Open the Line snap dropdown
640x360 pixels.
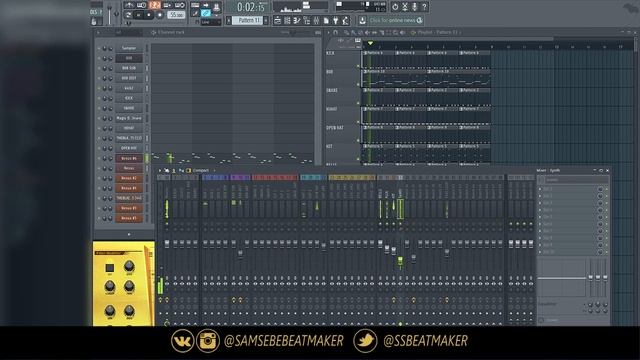click(211, 22)
